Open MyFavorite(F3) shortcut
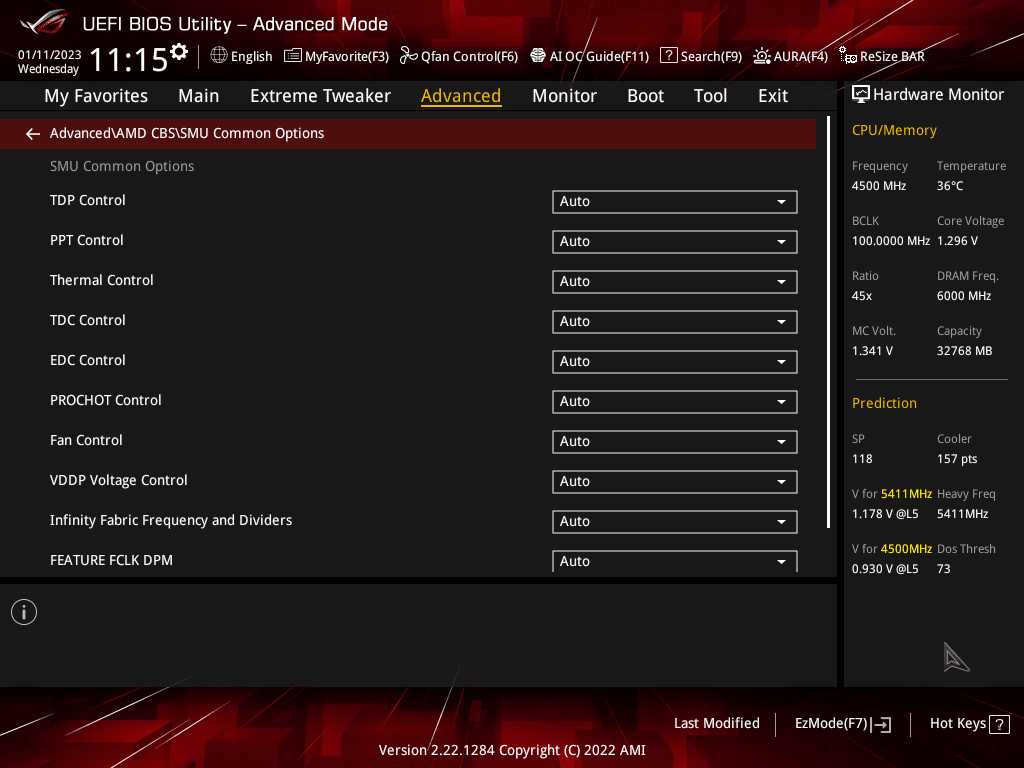This screenshot has width=1024, height=768. coord(337,56)
